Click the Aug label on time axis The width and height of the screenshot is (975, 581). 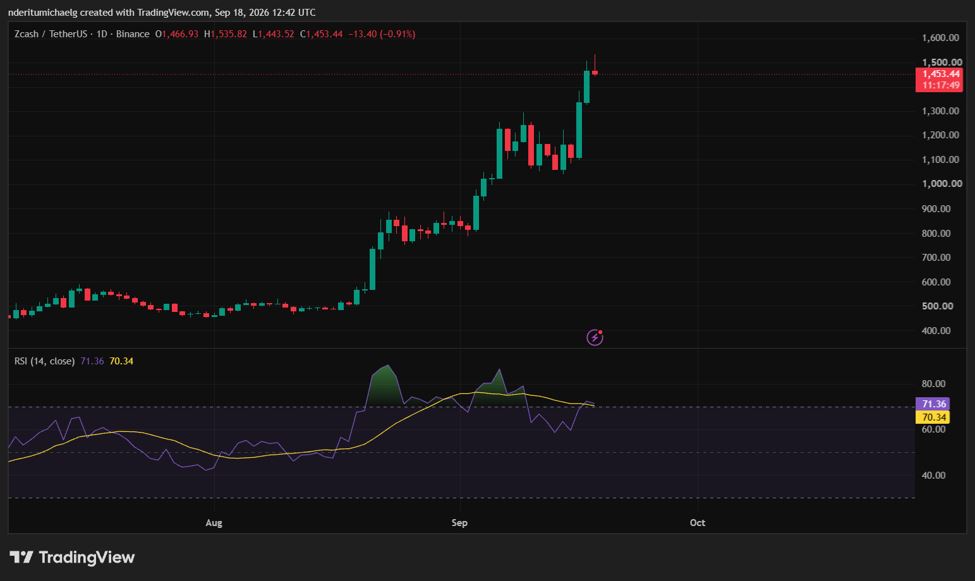click(x=214, y=523)
